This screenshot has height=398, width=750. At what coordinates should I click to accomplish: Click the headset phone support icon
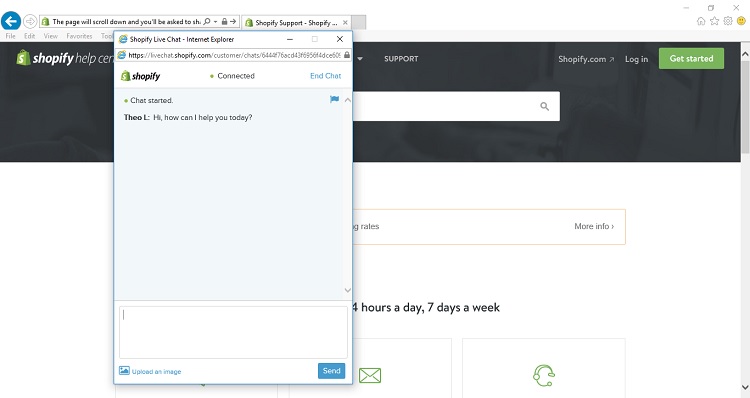point(544,376)
